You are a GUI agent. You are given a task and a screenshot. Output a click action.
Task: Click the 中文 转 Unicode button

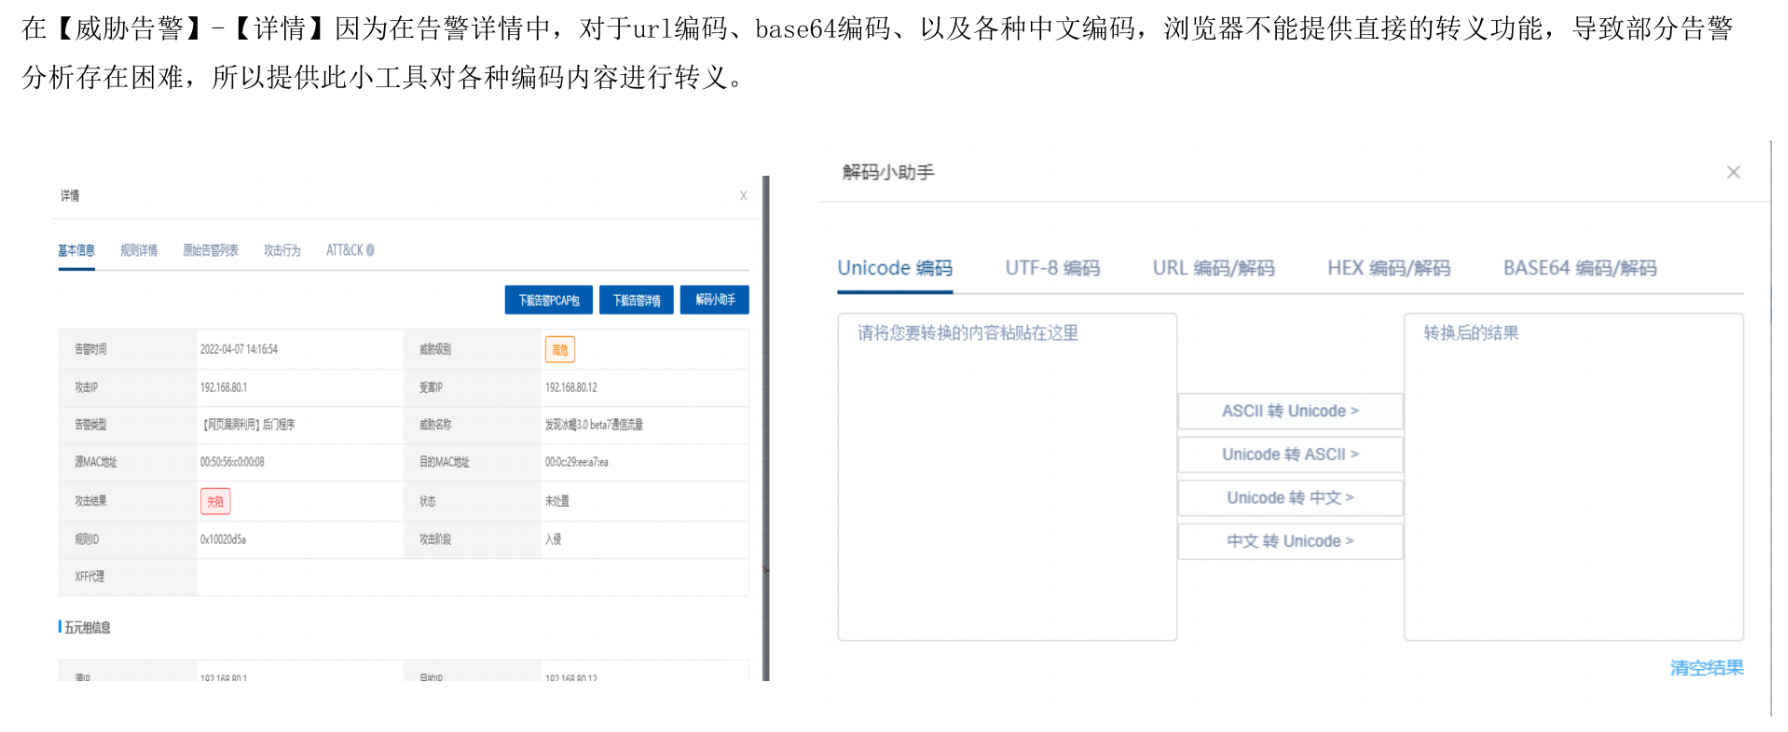(1290, 541)
